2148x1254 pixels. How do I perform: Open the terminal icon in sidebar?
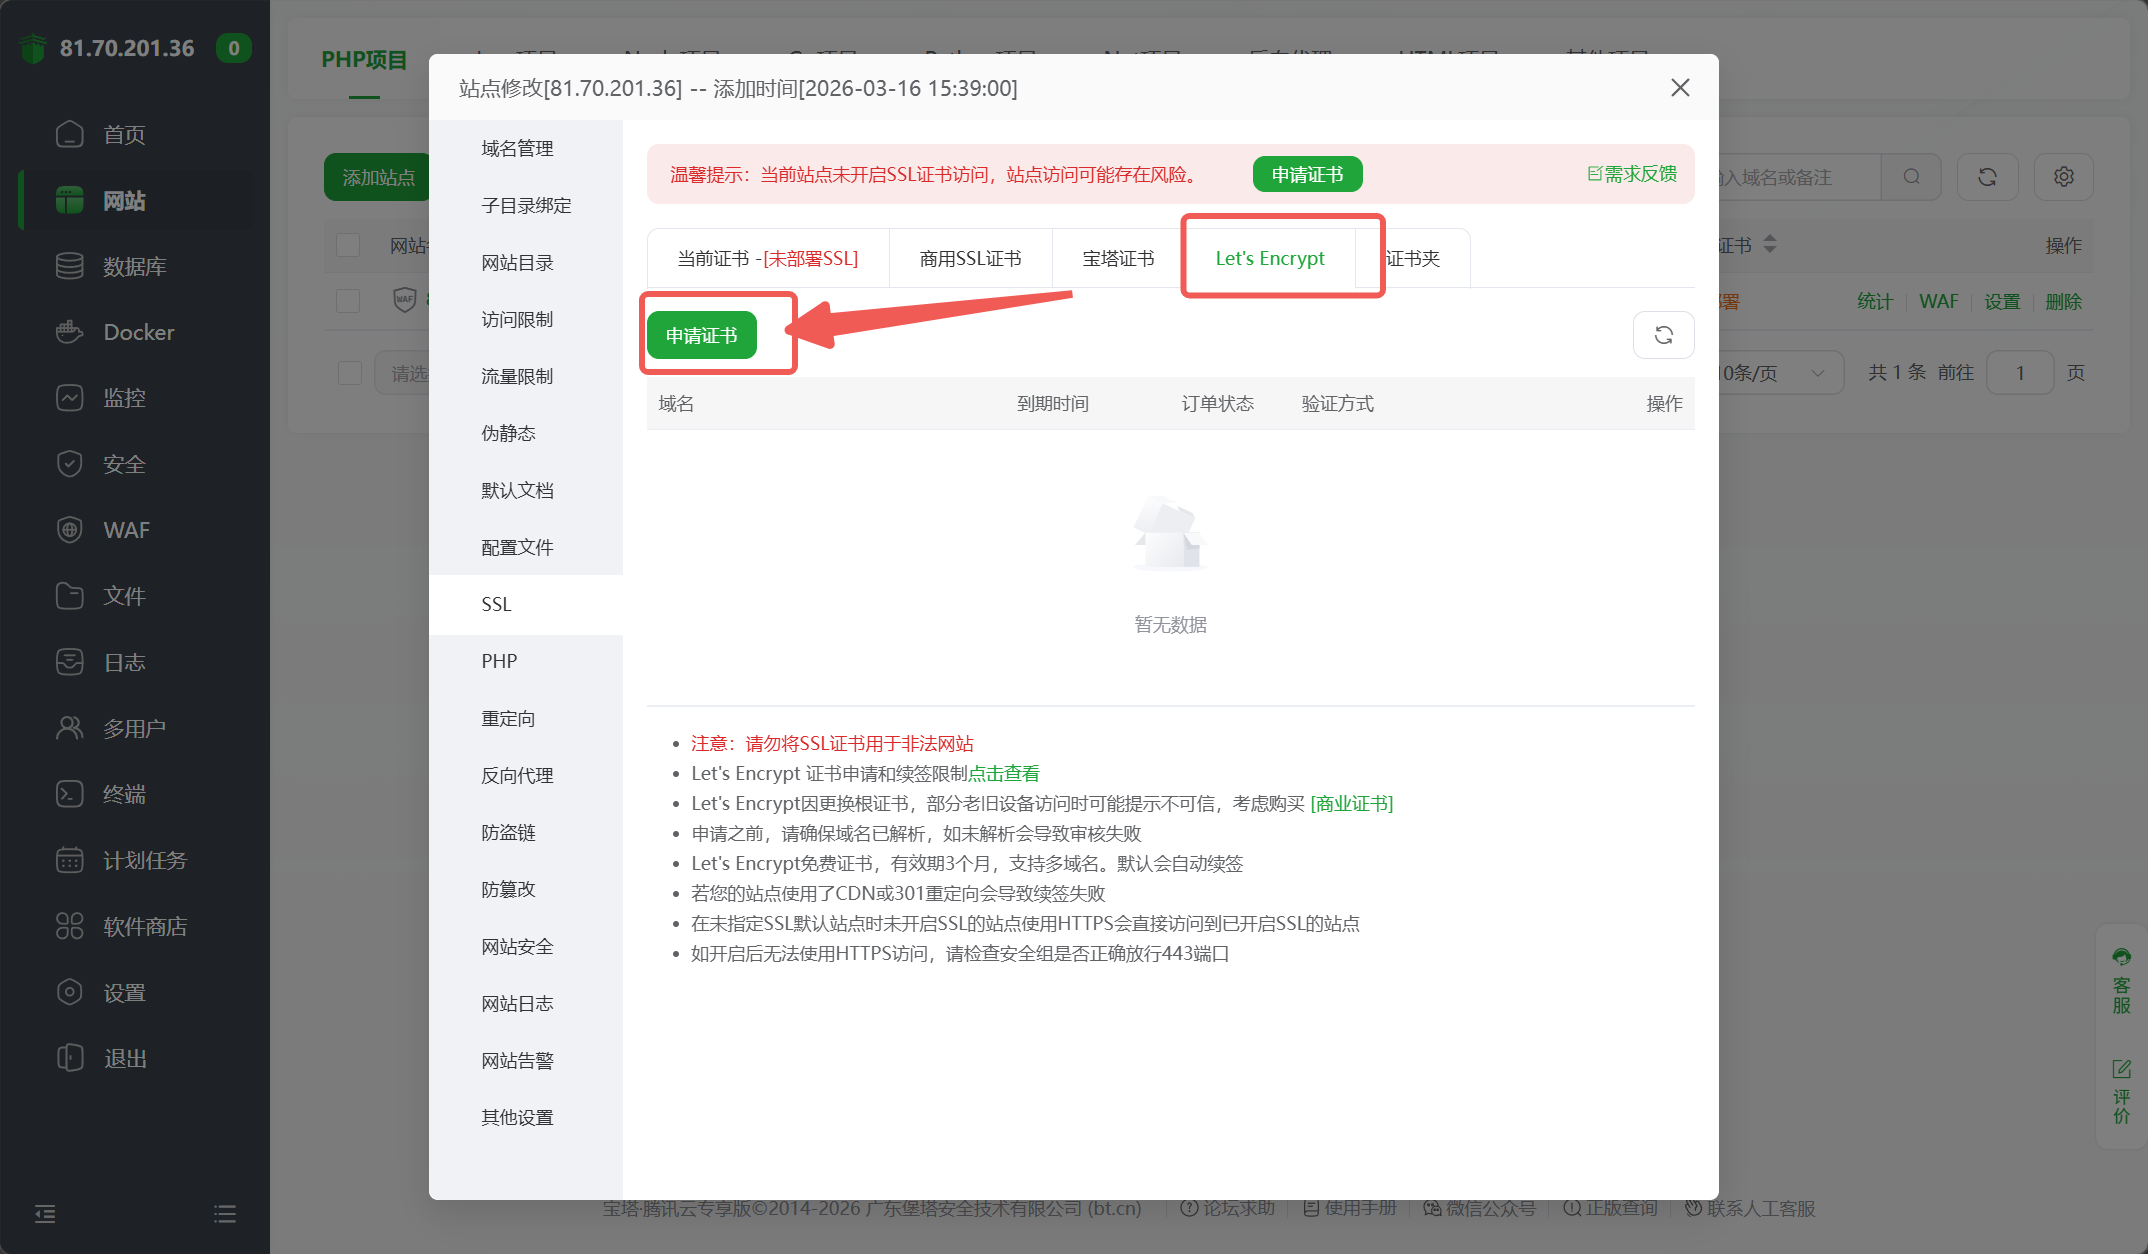point(69,794)
